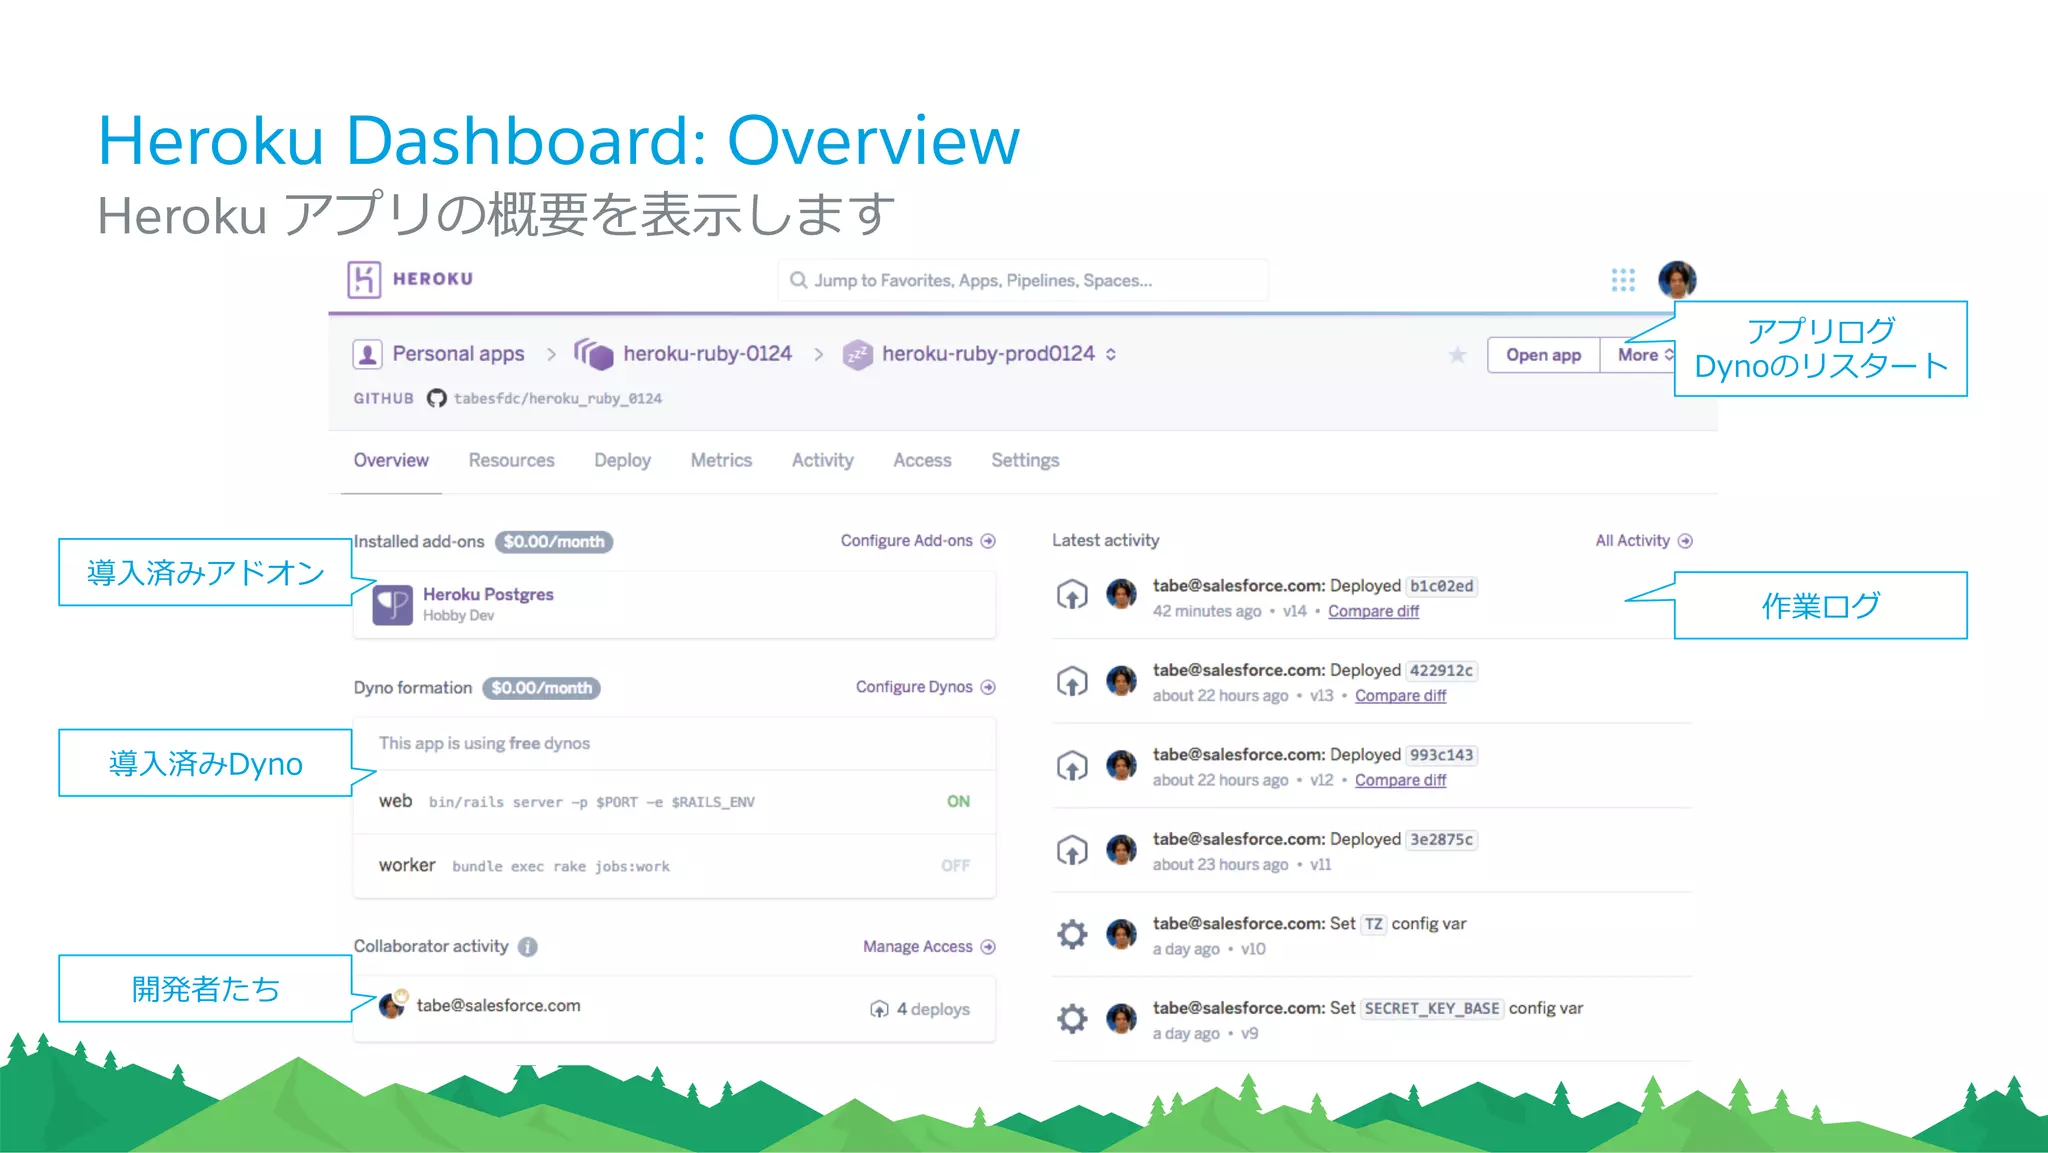This screenshot has height=1153, width=2048.
Task: Click Compare diff for v13
Action: point(1400,696)
